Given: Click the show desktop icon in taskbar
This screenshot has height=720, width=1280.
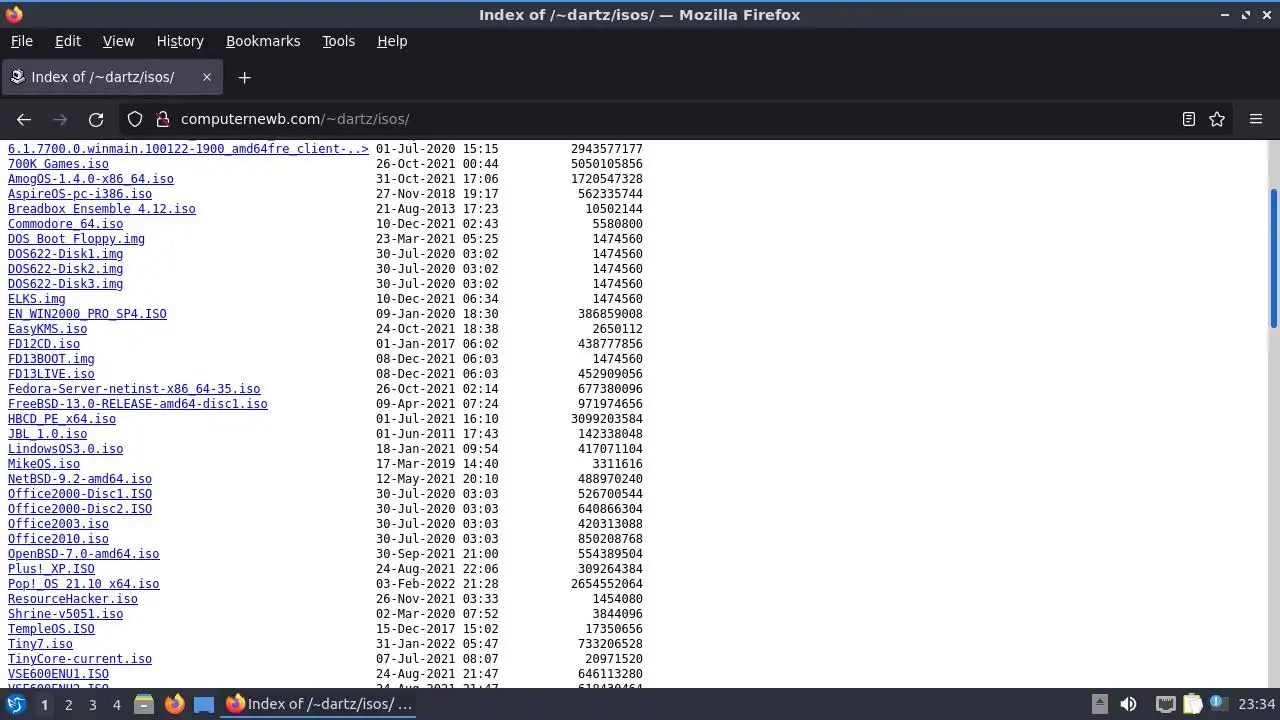Looking at the screenshot, I should (x=204, y=704).
